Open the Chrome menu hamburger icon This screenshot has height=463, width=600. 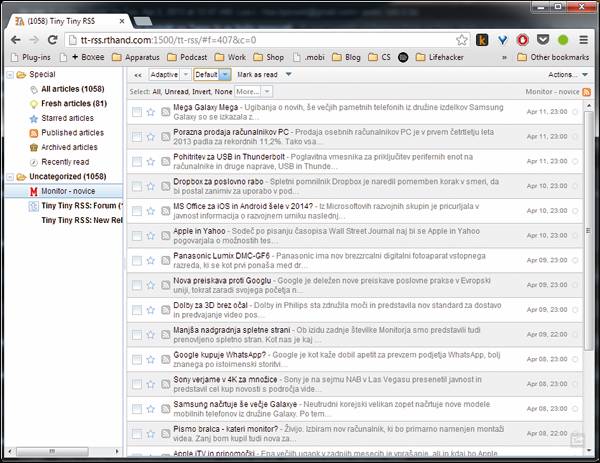click(584, 40)
